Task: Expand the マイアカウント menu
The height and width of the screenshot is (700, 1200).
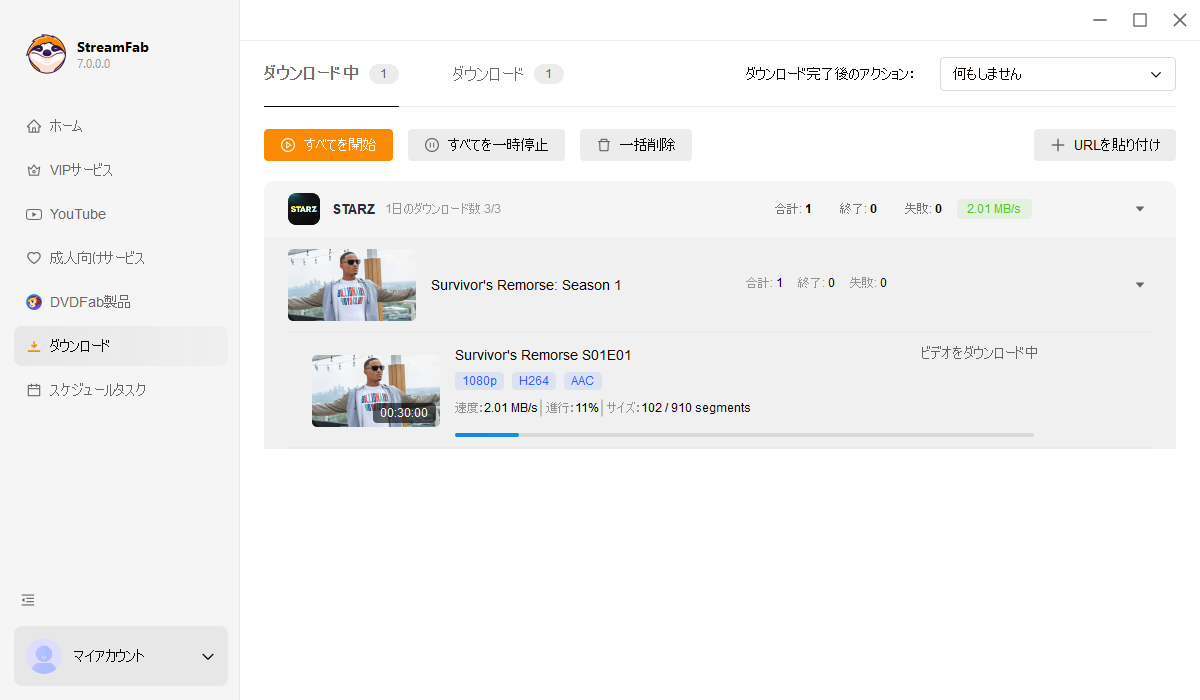Action: click(x=120, y=656)
